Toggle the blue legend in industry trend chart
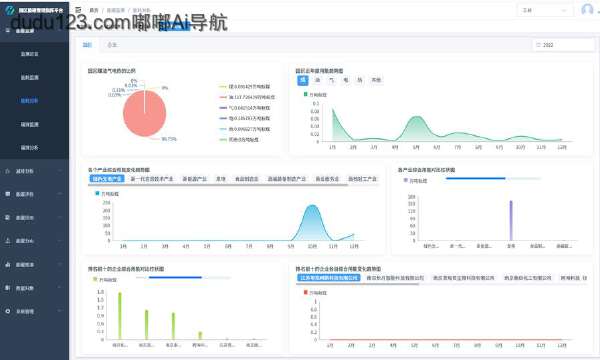Viewport: 600px width, 360px height. [x=107, y=194]
